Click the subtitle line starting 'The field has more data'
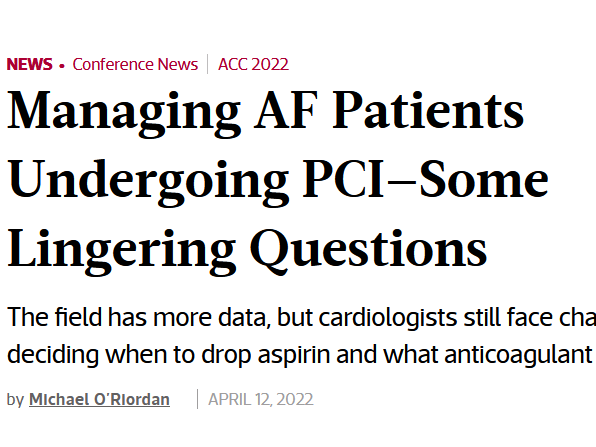The image size is (596, 447). point(301,317)
